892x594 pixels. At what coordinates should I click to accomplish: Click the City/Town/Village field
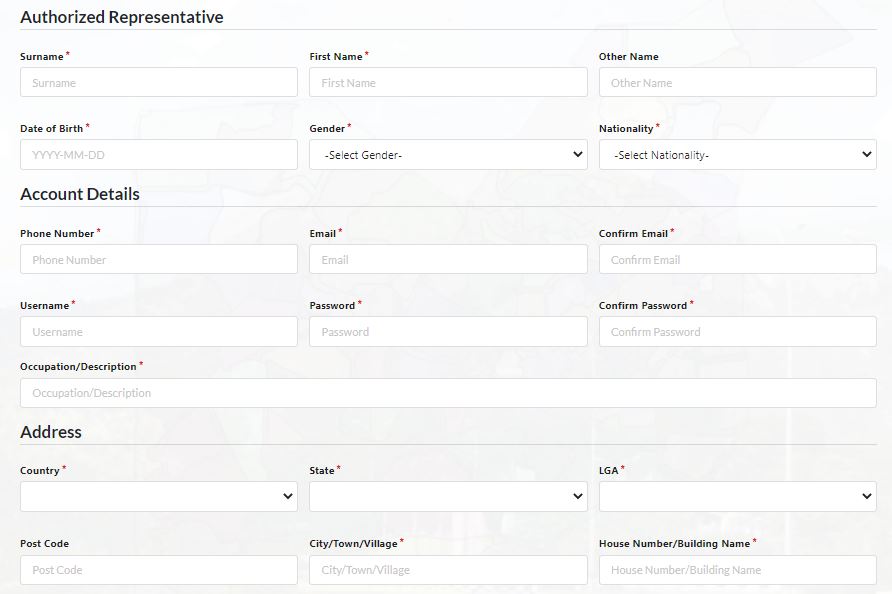pos(447,570)
